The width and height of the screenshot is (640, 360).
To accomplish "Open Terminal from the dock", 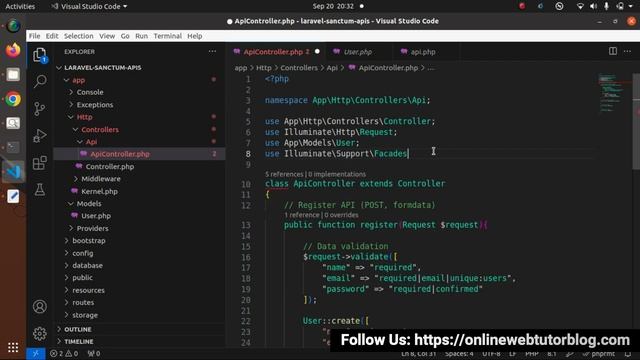I will 13,147.
